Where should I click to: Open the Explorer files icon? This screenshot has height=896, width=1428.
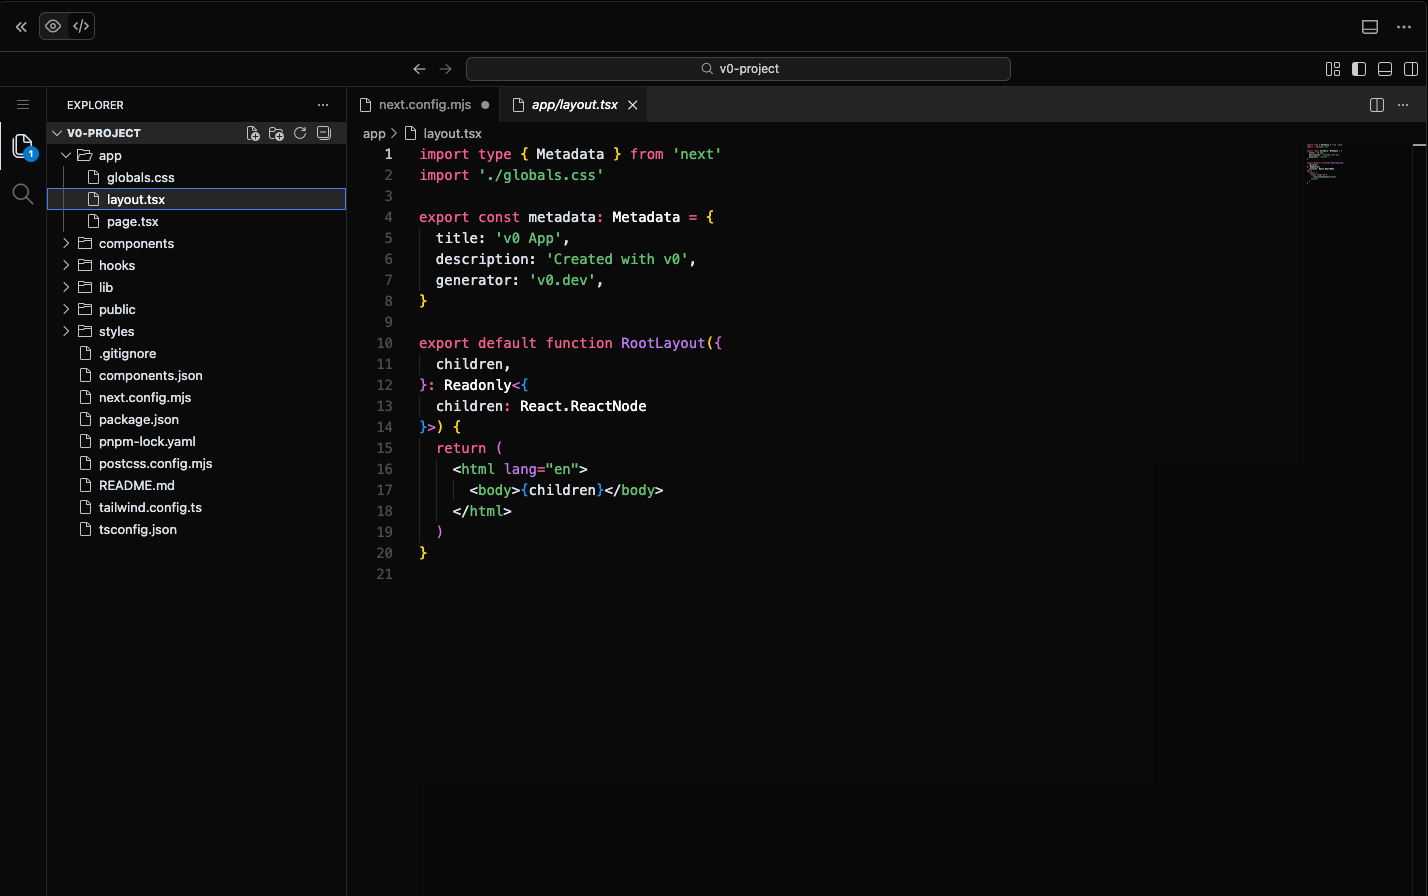point(22,146)
